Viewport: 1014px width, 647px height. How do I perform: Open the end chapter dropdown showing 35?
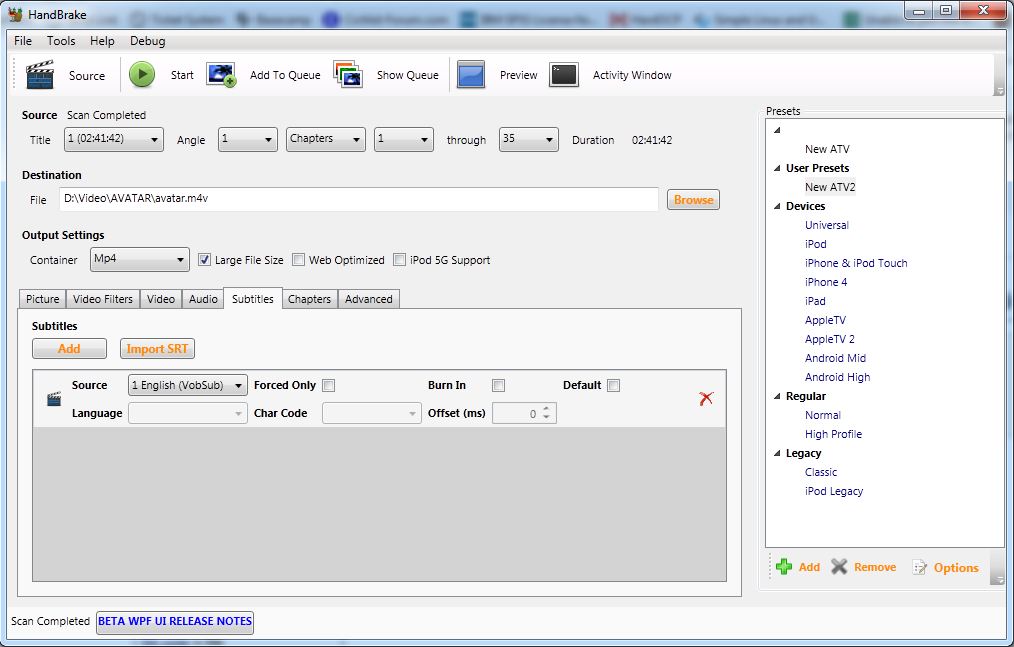(x=528, y=139)
